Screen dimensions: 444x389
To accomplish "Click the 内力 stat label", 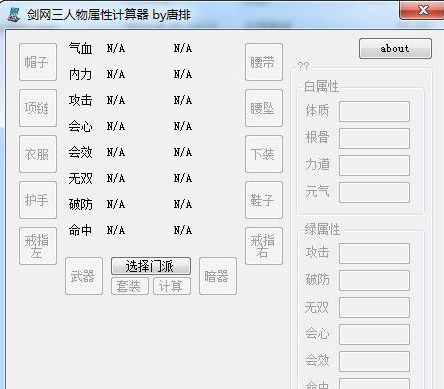I will click(x=80, y=74).
